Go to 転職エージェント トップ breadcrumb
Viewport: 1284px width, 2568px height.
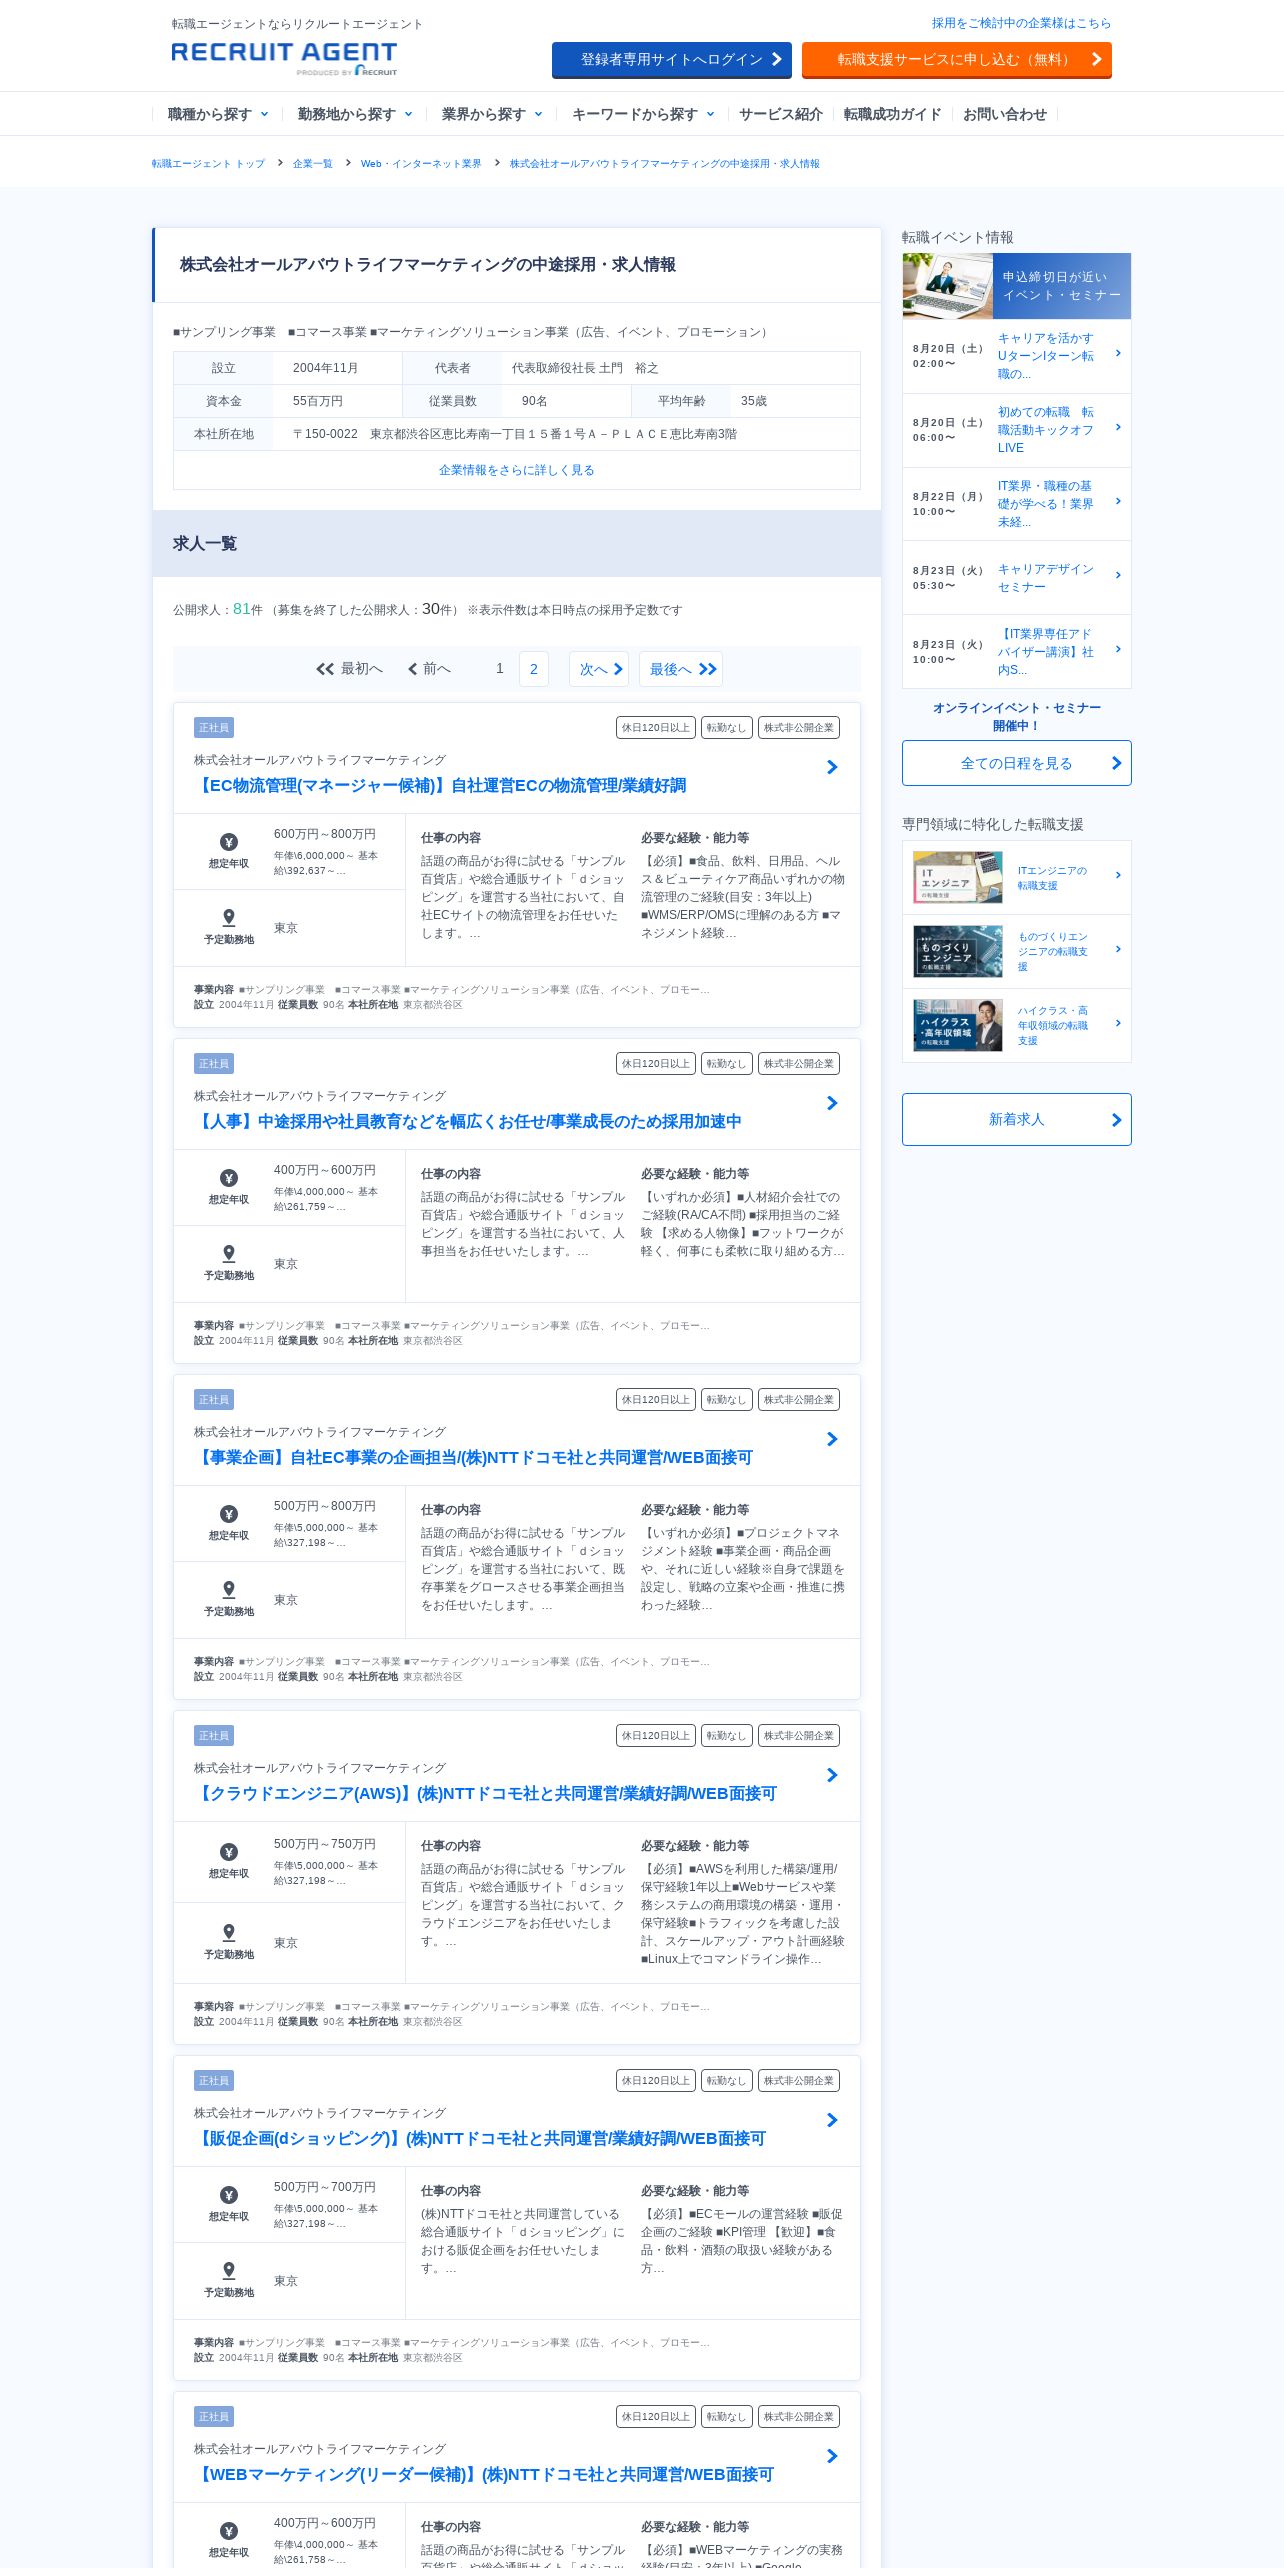(x=208, y=163)
